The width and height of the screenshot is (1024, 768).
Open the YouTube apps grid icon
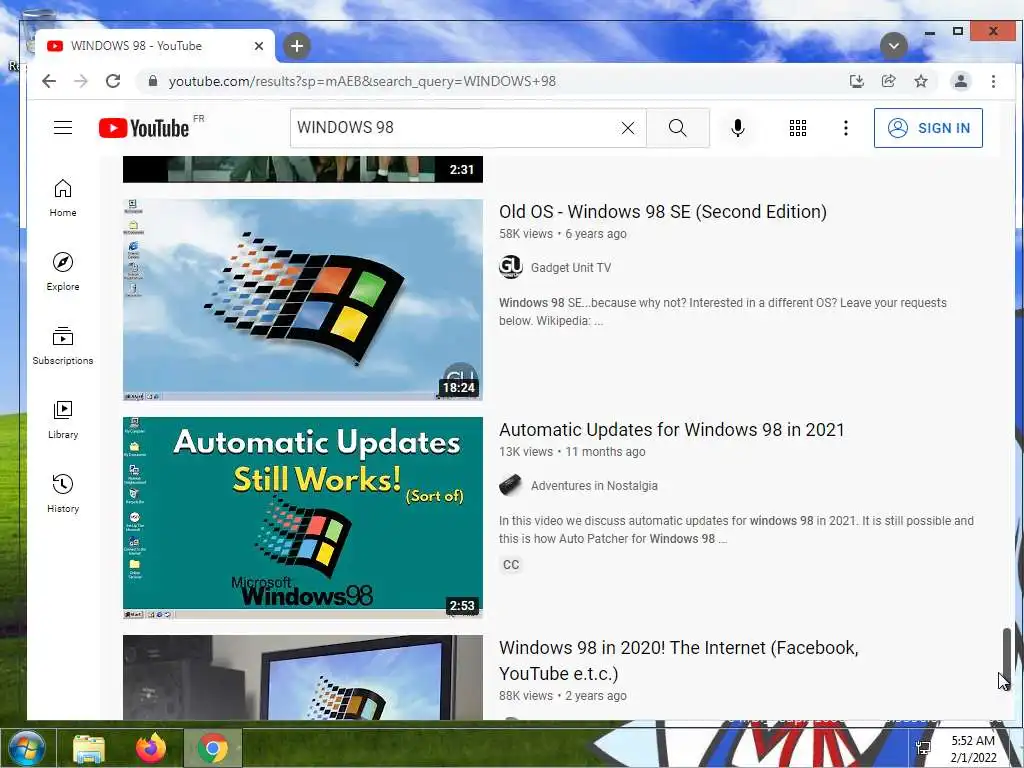point(797,128)
